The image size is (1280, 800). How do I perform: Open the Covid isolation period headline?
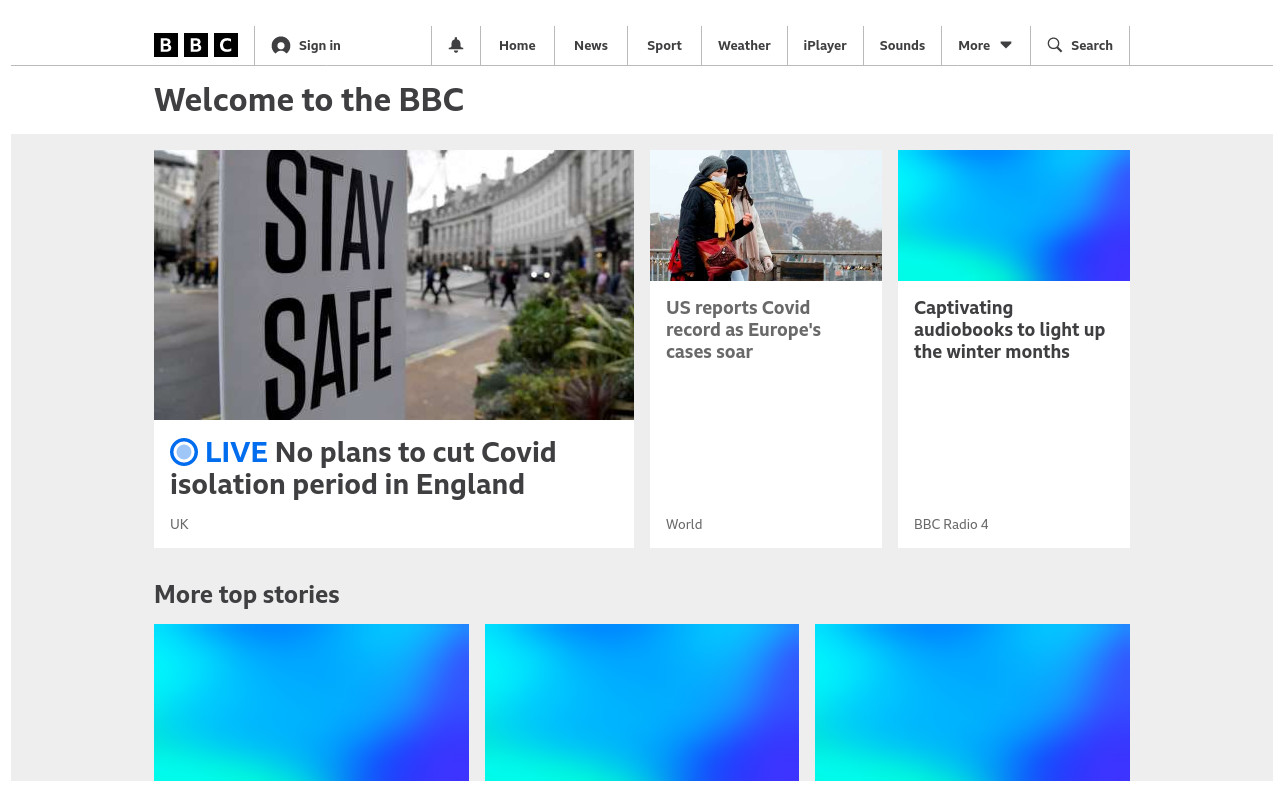coord(380,468)
